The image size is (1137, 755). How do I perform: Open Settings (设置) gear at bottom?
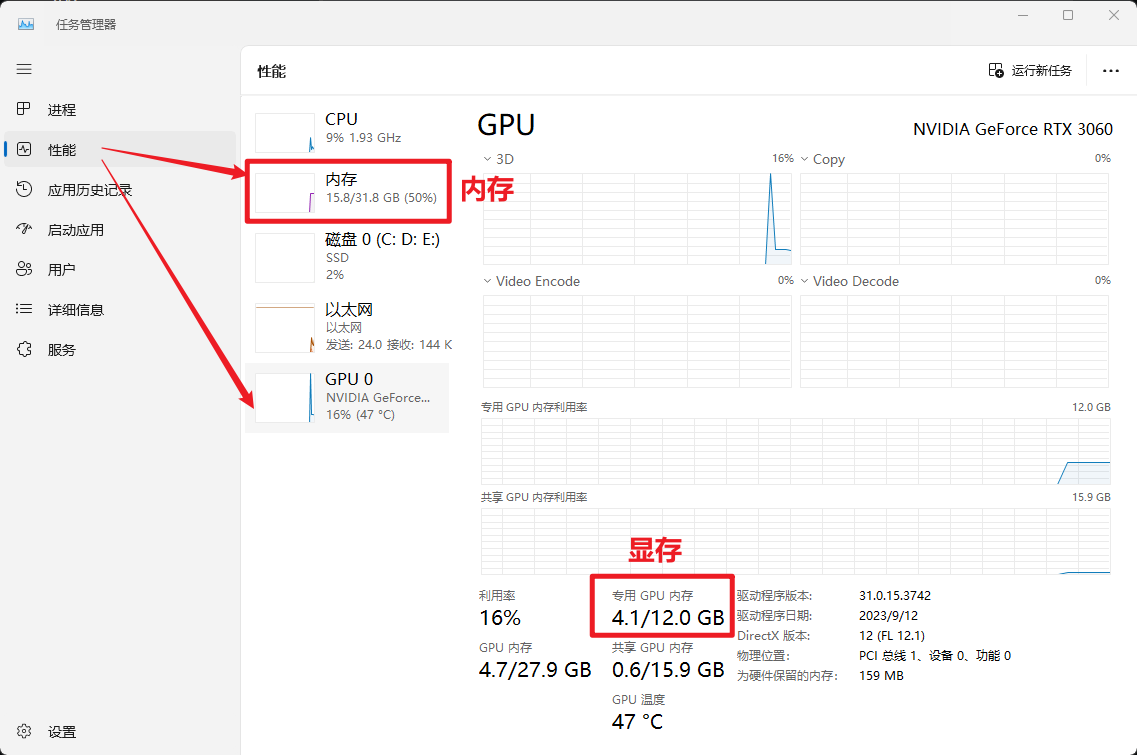[24, 731]
